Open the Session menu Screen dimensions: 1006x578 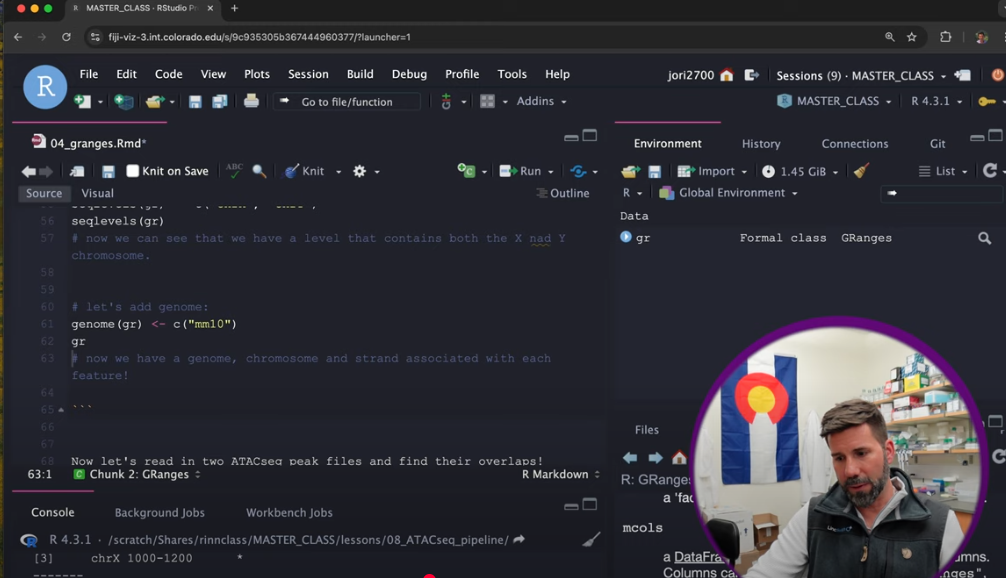point(308,74)
